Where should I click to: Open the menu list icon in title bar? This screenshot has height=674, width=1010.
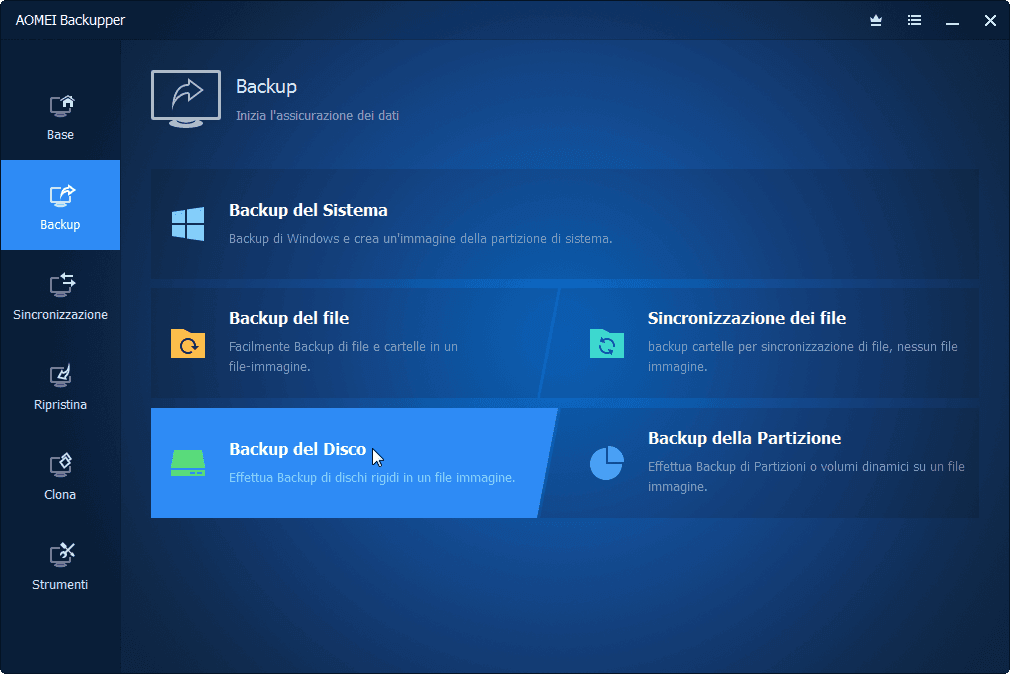pos(914,21)
